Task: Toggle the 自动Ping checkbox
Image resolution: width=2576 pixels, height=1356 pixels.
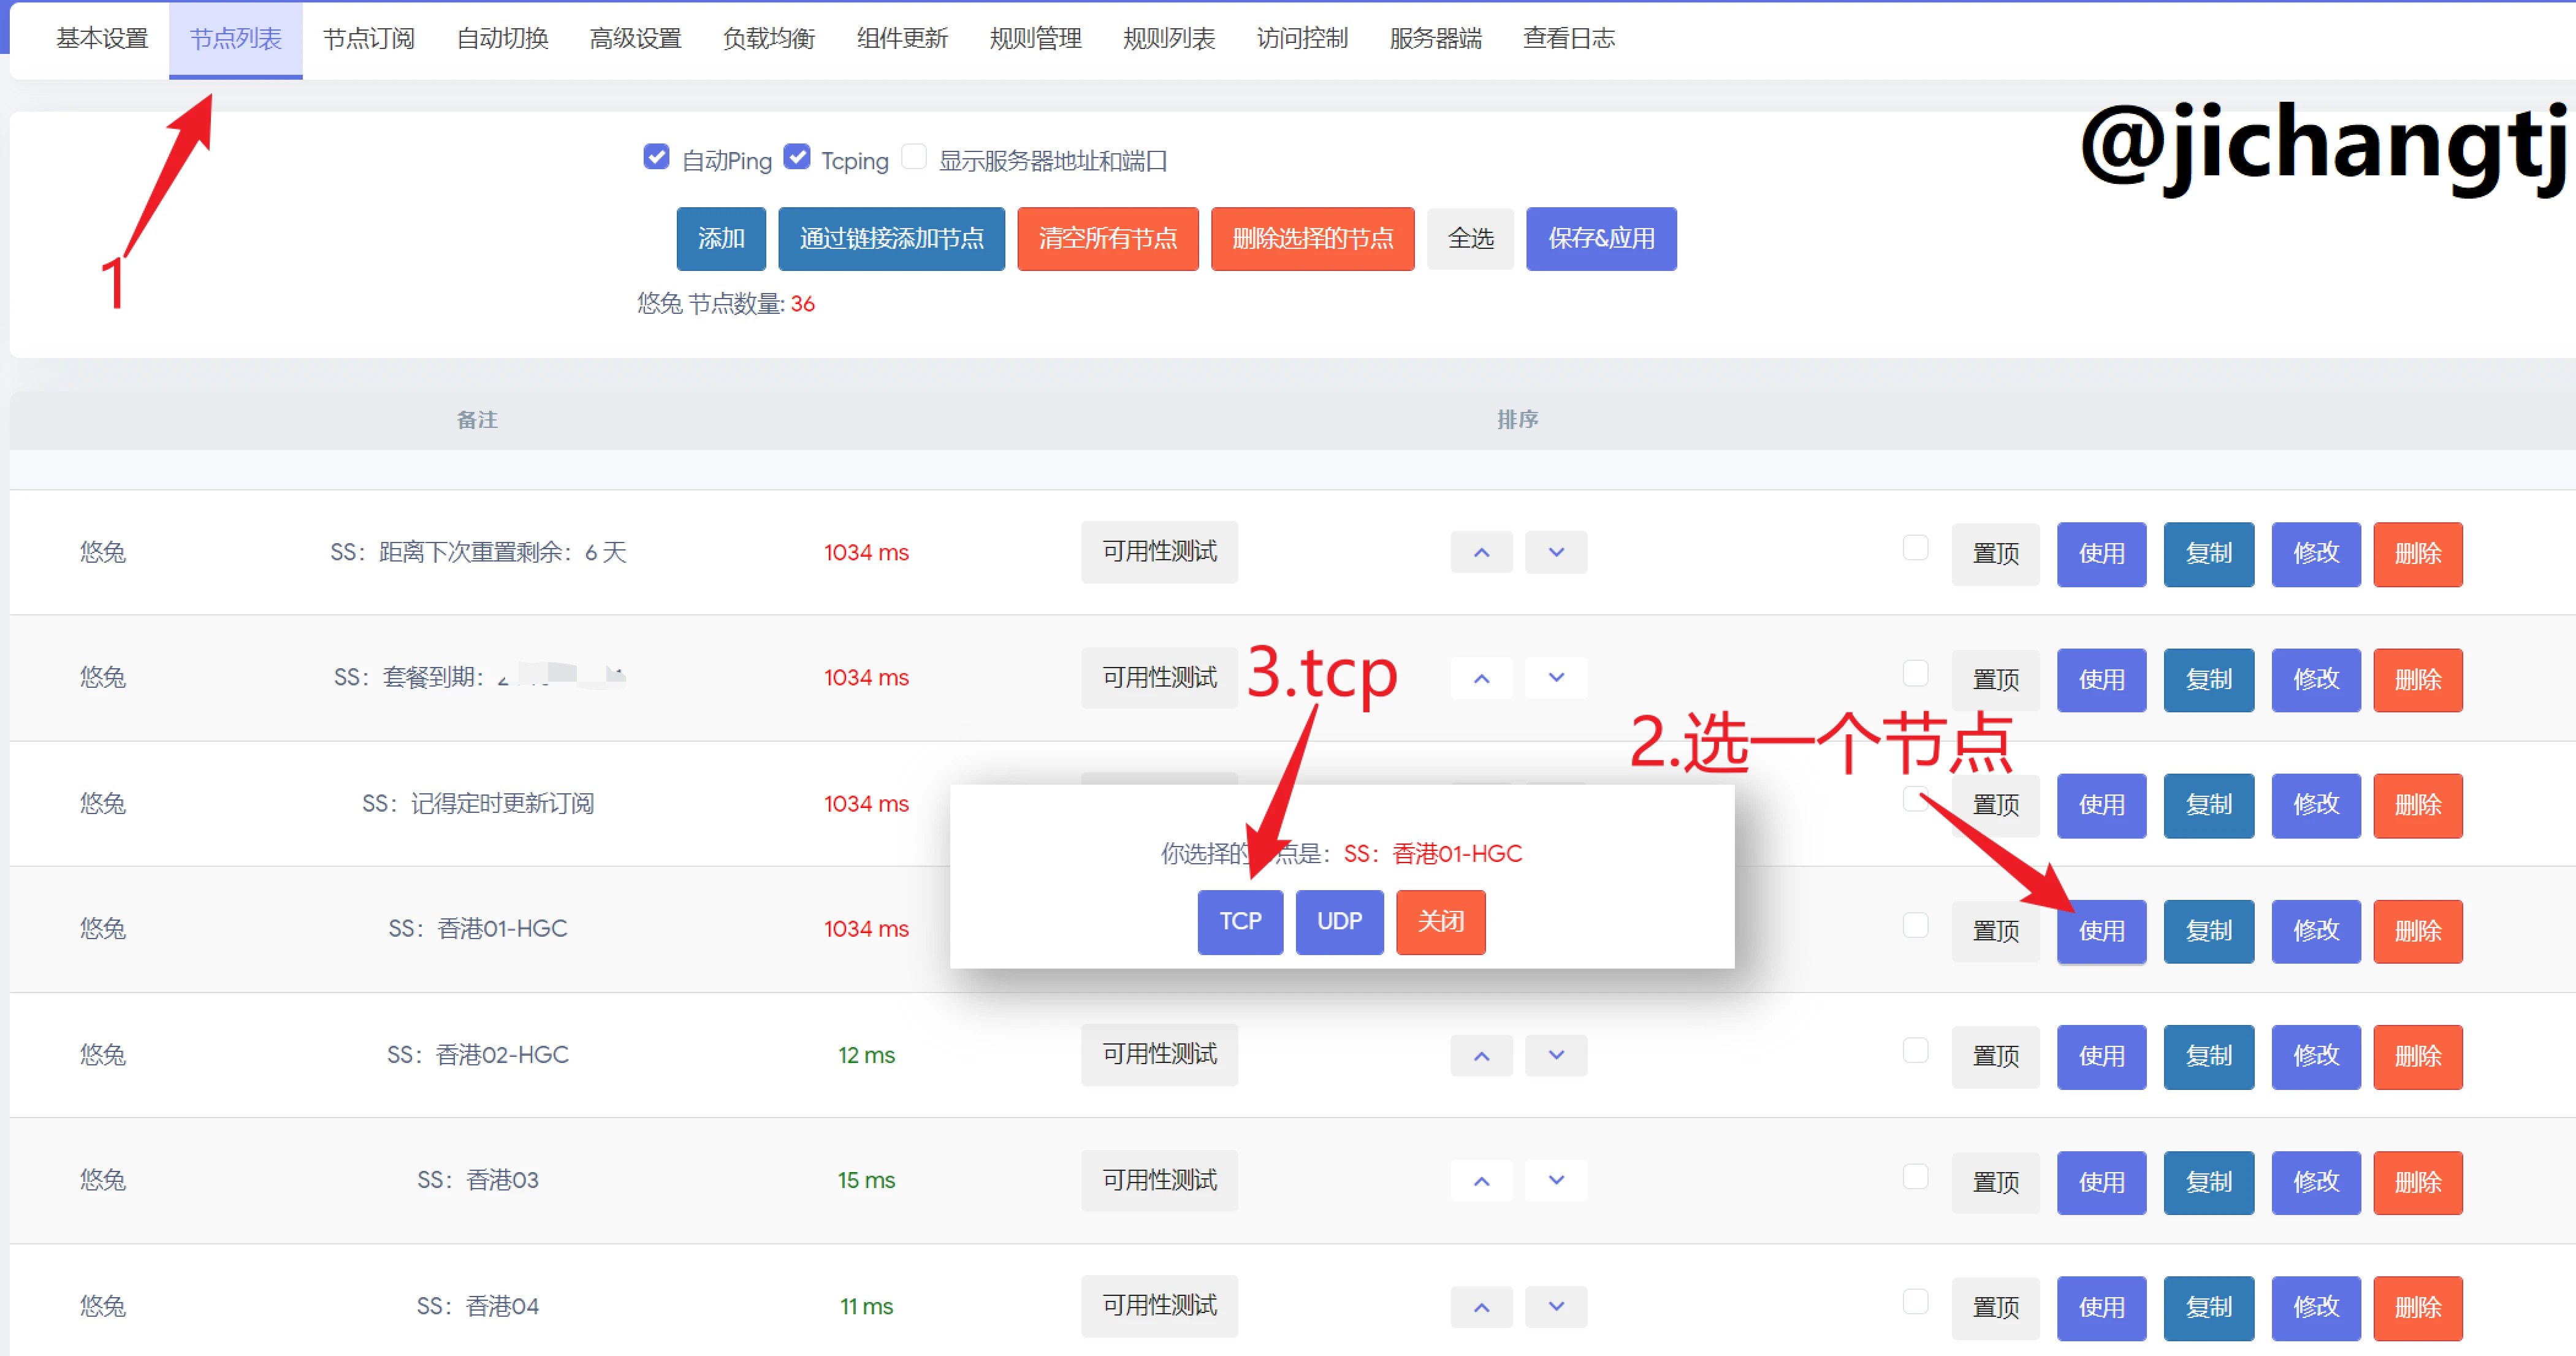Action: tap(656, 157)
